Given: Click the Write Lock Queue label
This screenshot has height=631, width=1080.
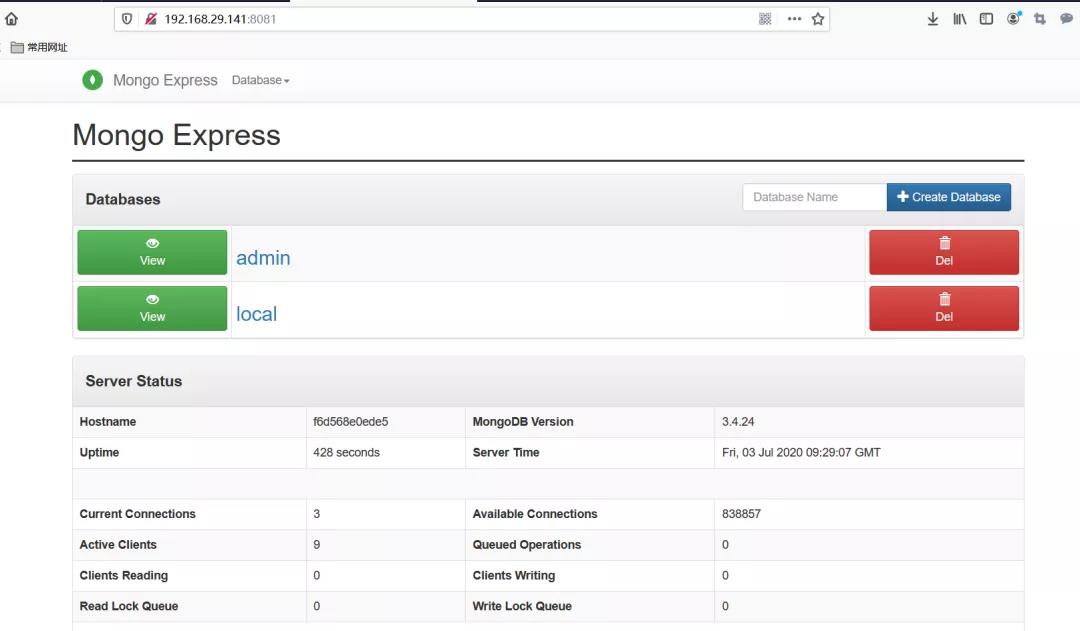Looking at the screenshot, I should tap(521, 606).
